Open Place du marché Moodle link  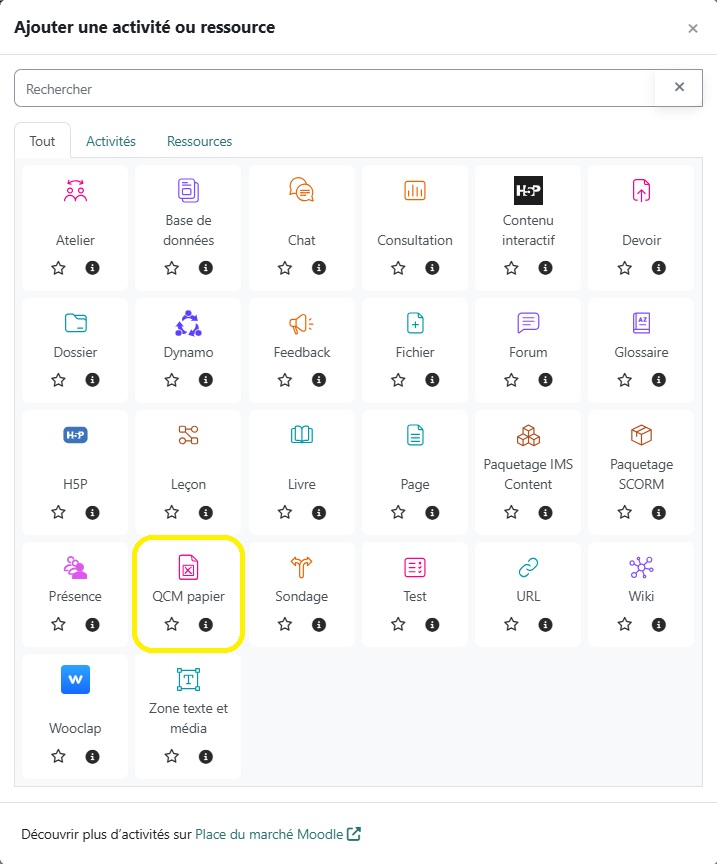point(278,834)
